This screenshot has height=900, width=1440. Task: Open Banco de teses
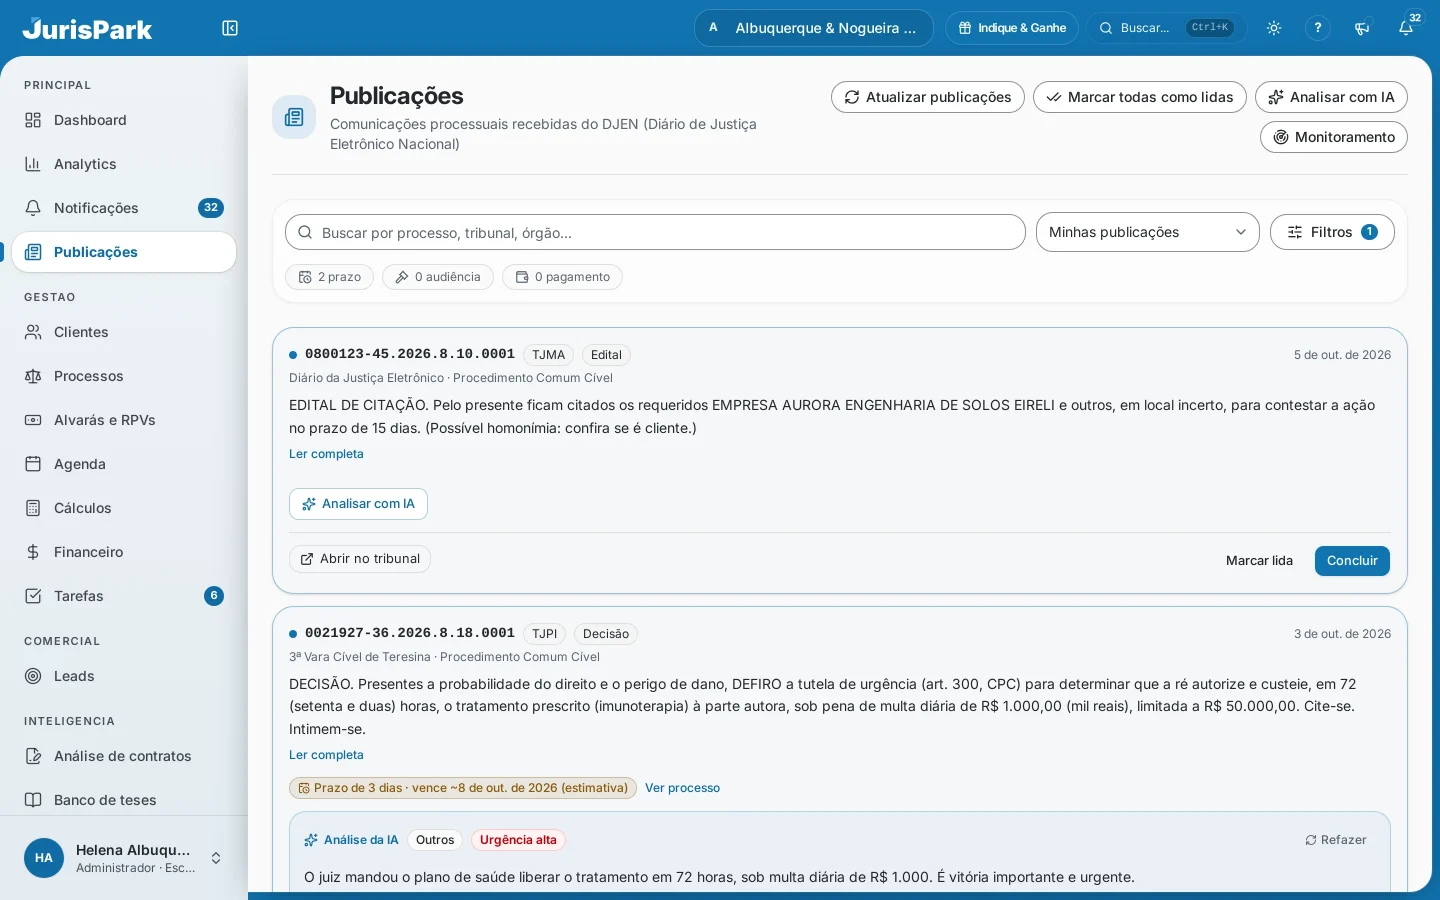[124, 800]
